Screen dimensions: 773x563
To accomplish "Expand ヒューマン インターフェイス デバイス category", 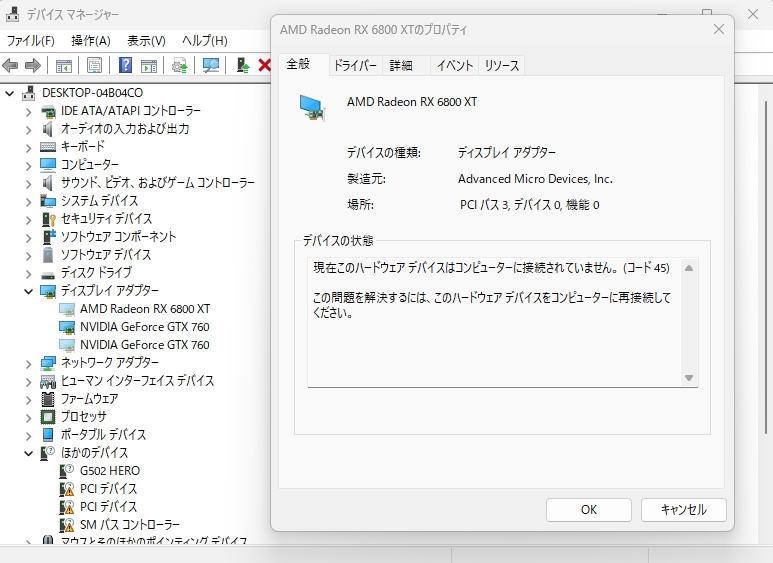I will (29, 382).
